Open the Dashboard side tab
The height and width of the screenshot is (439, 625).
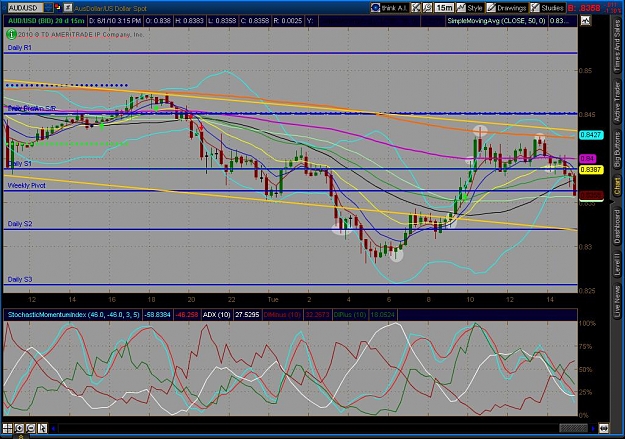(x=617, y=226)
